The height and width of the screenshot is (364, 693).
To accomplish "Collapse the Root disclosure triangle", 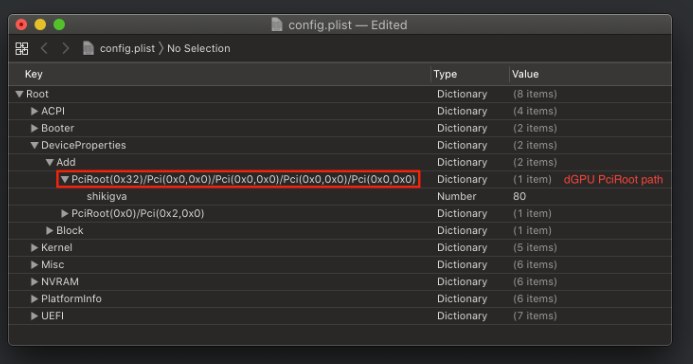I will tap(19, 94).
